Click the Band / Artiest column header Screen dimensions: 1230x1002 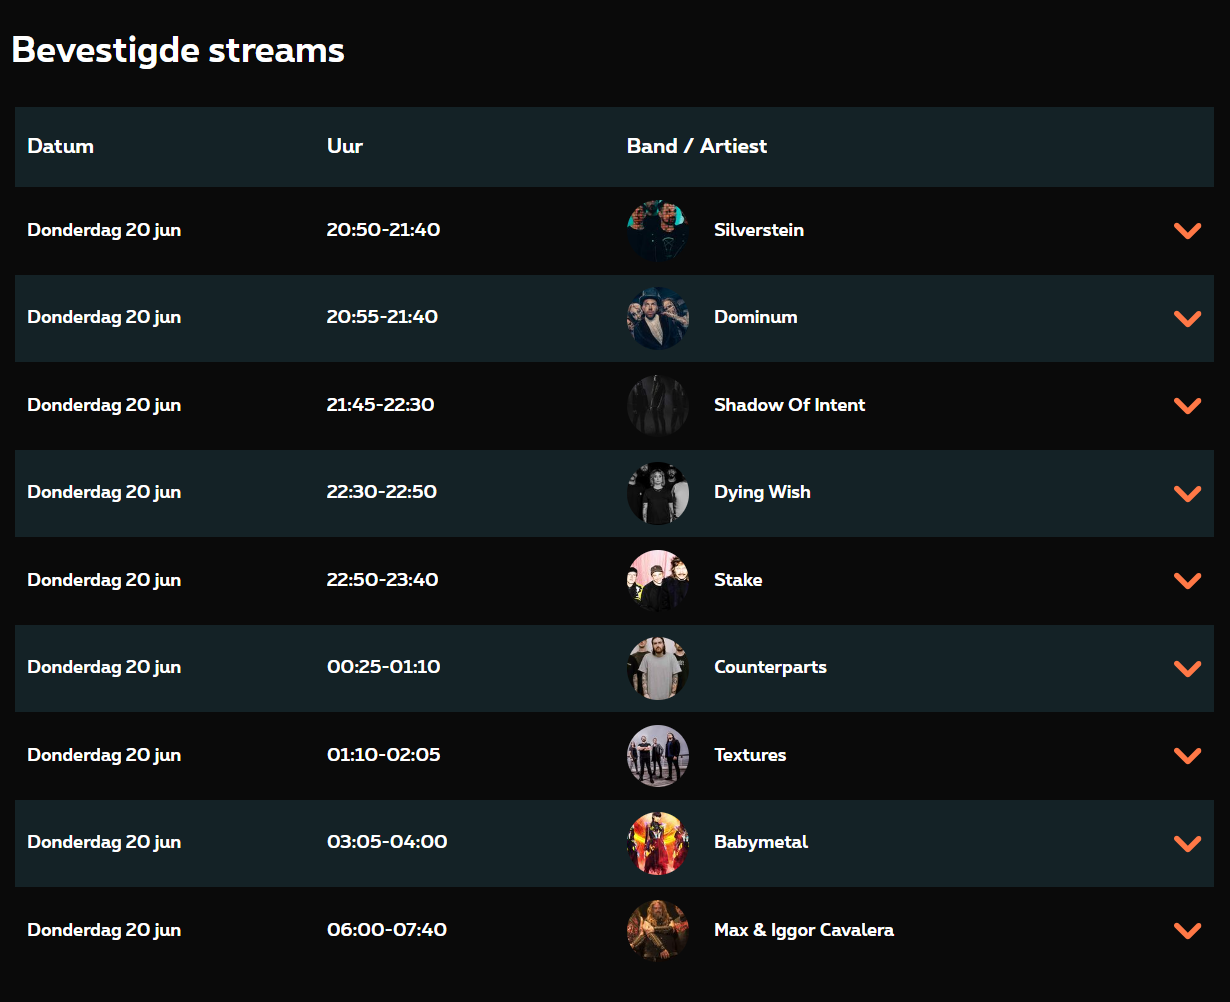[697, 146]
